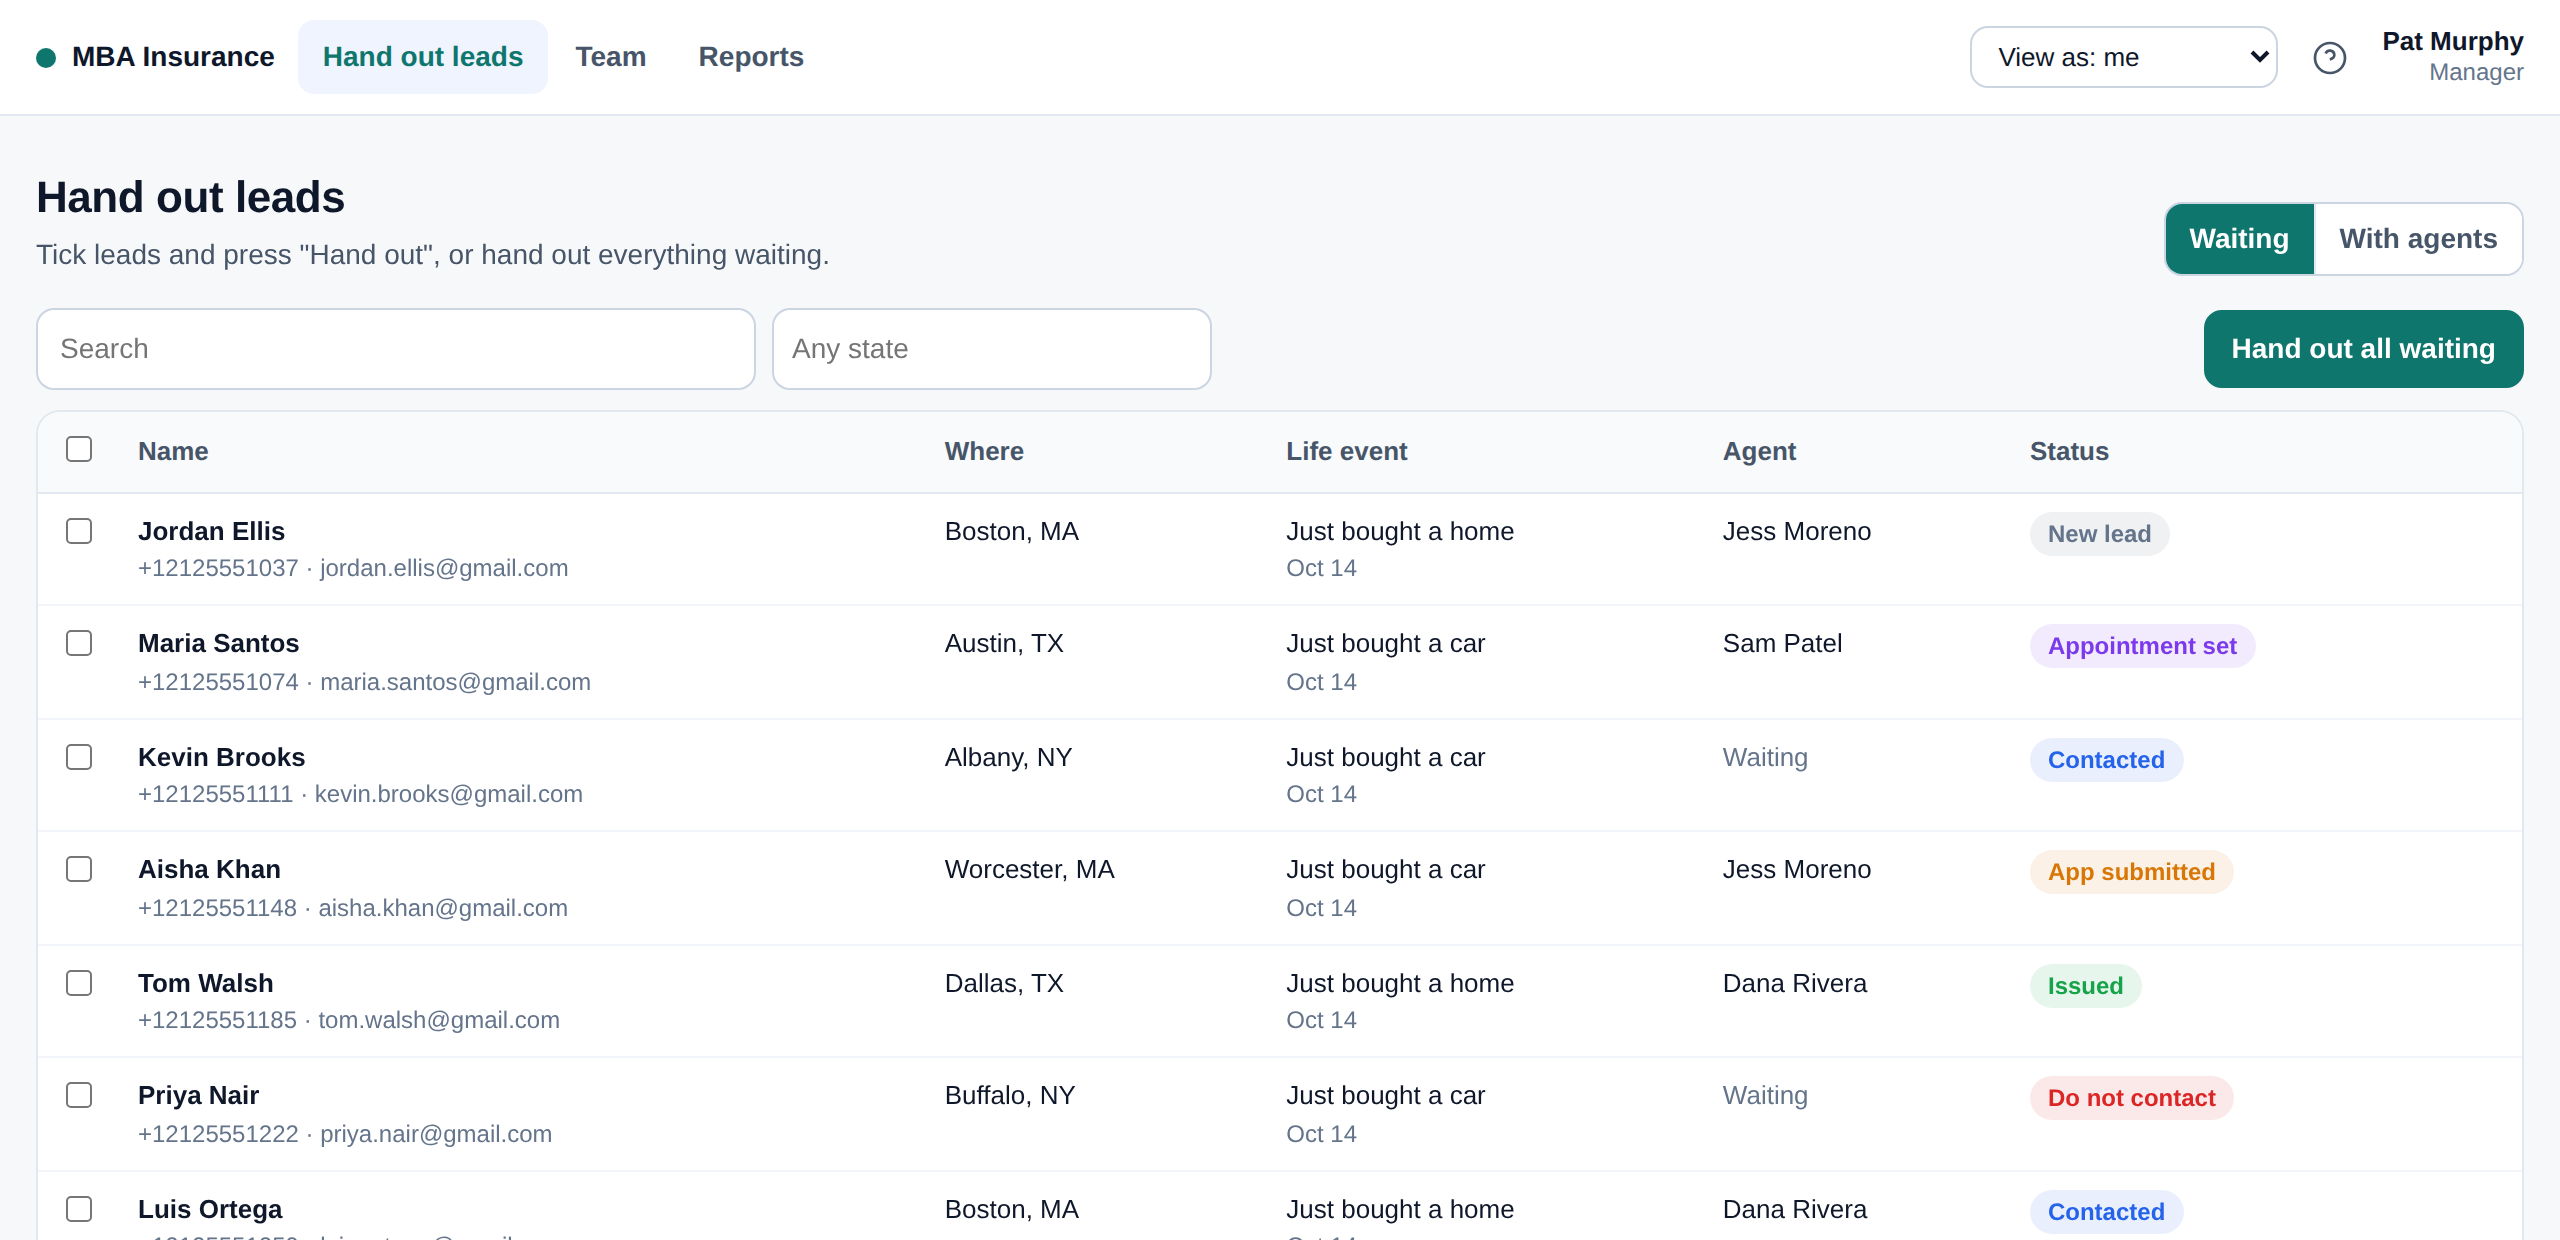Click Waiting agent text for Priya Nair

tap(1765, 1095)
